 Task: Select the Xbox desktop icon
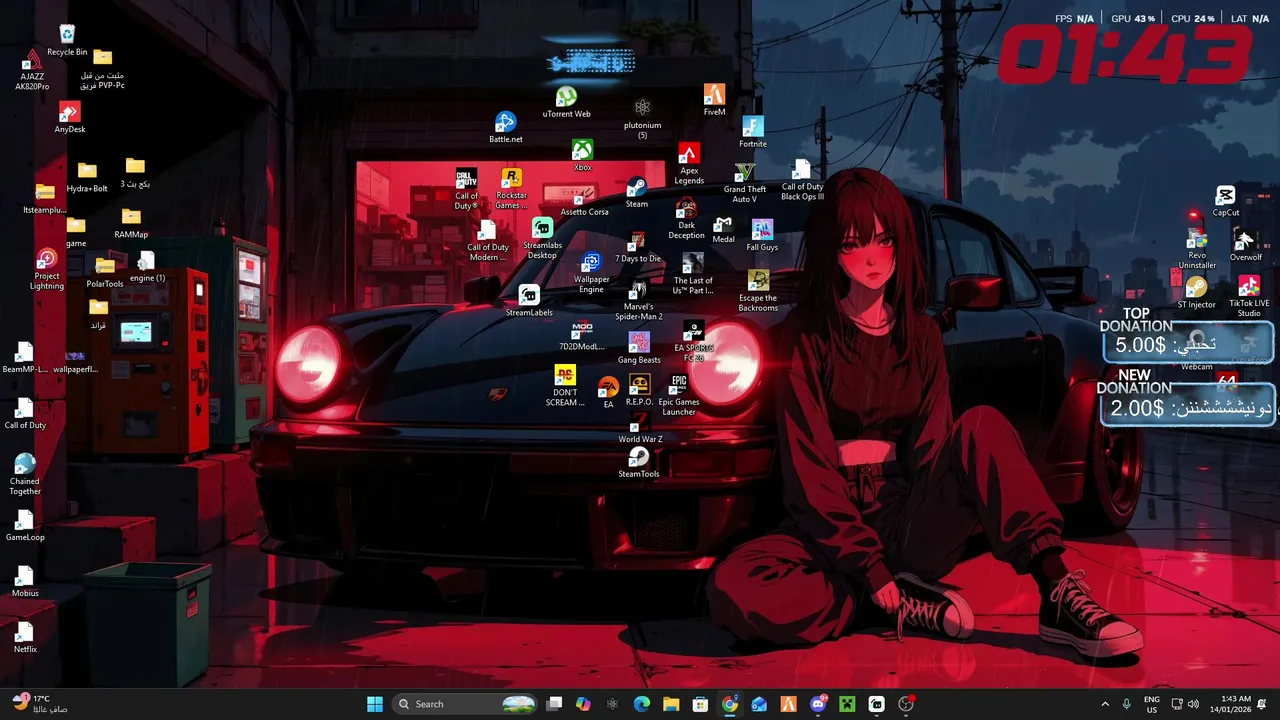click(x=583, y=156)
